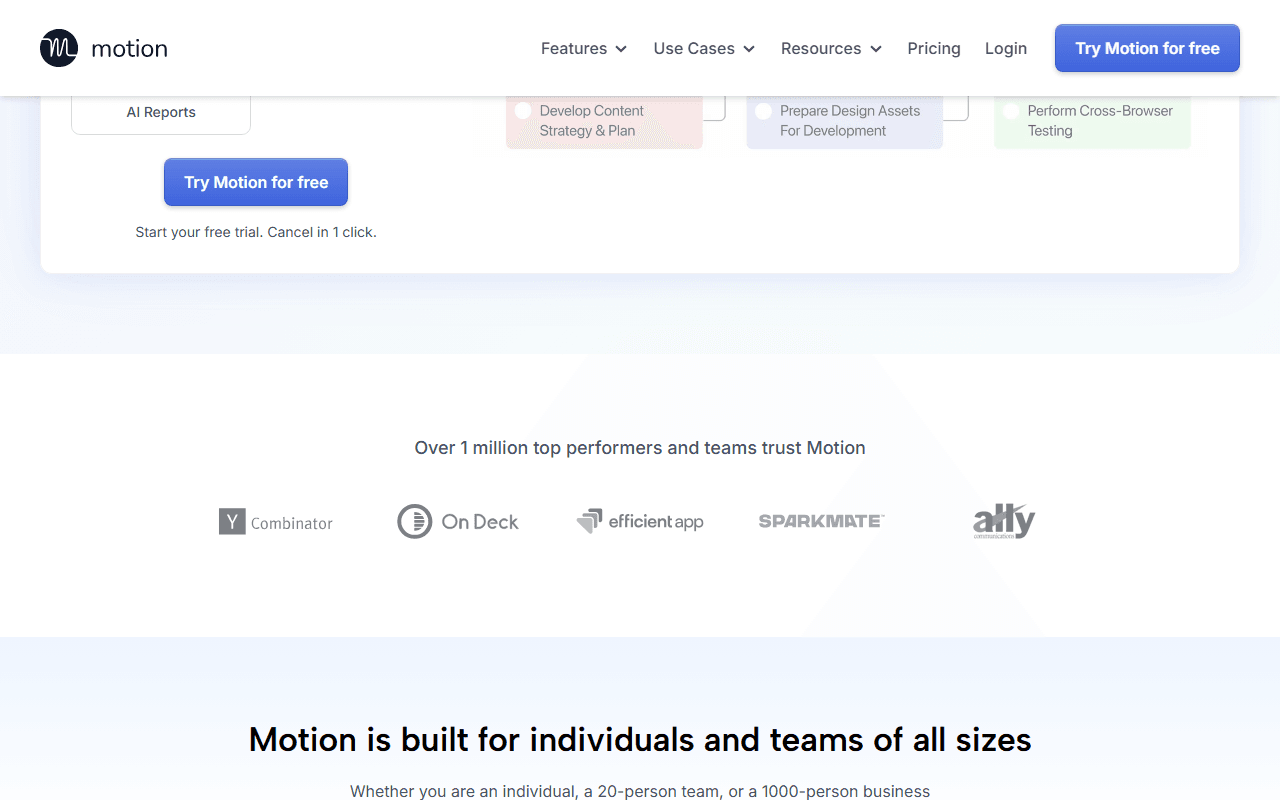Click the ally communications logo
This screenshot has width=1280, height=800.
1004,521
